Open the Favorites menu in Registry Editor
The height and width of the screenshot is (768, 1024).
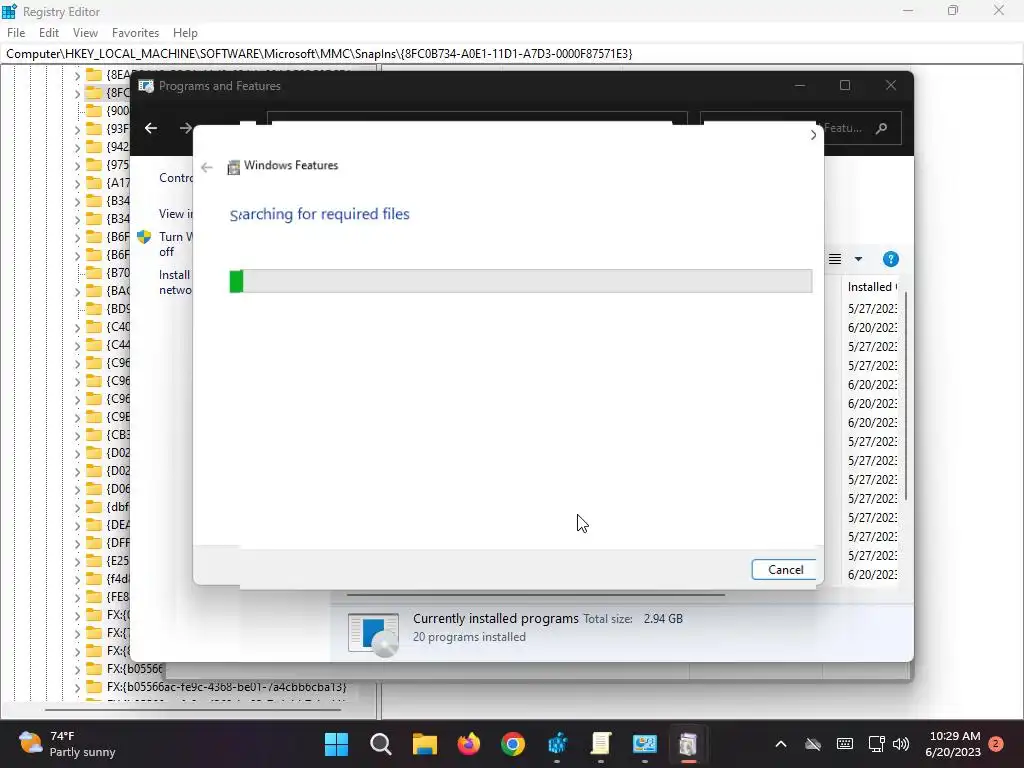click(x=135, y=33)
